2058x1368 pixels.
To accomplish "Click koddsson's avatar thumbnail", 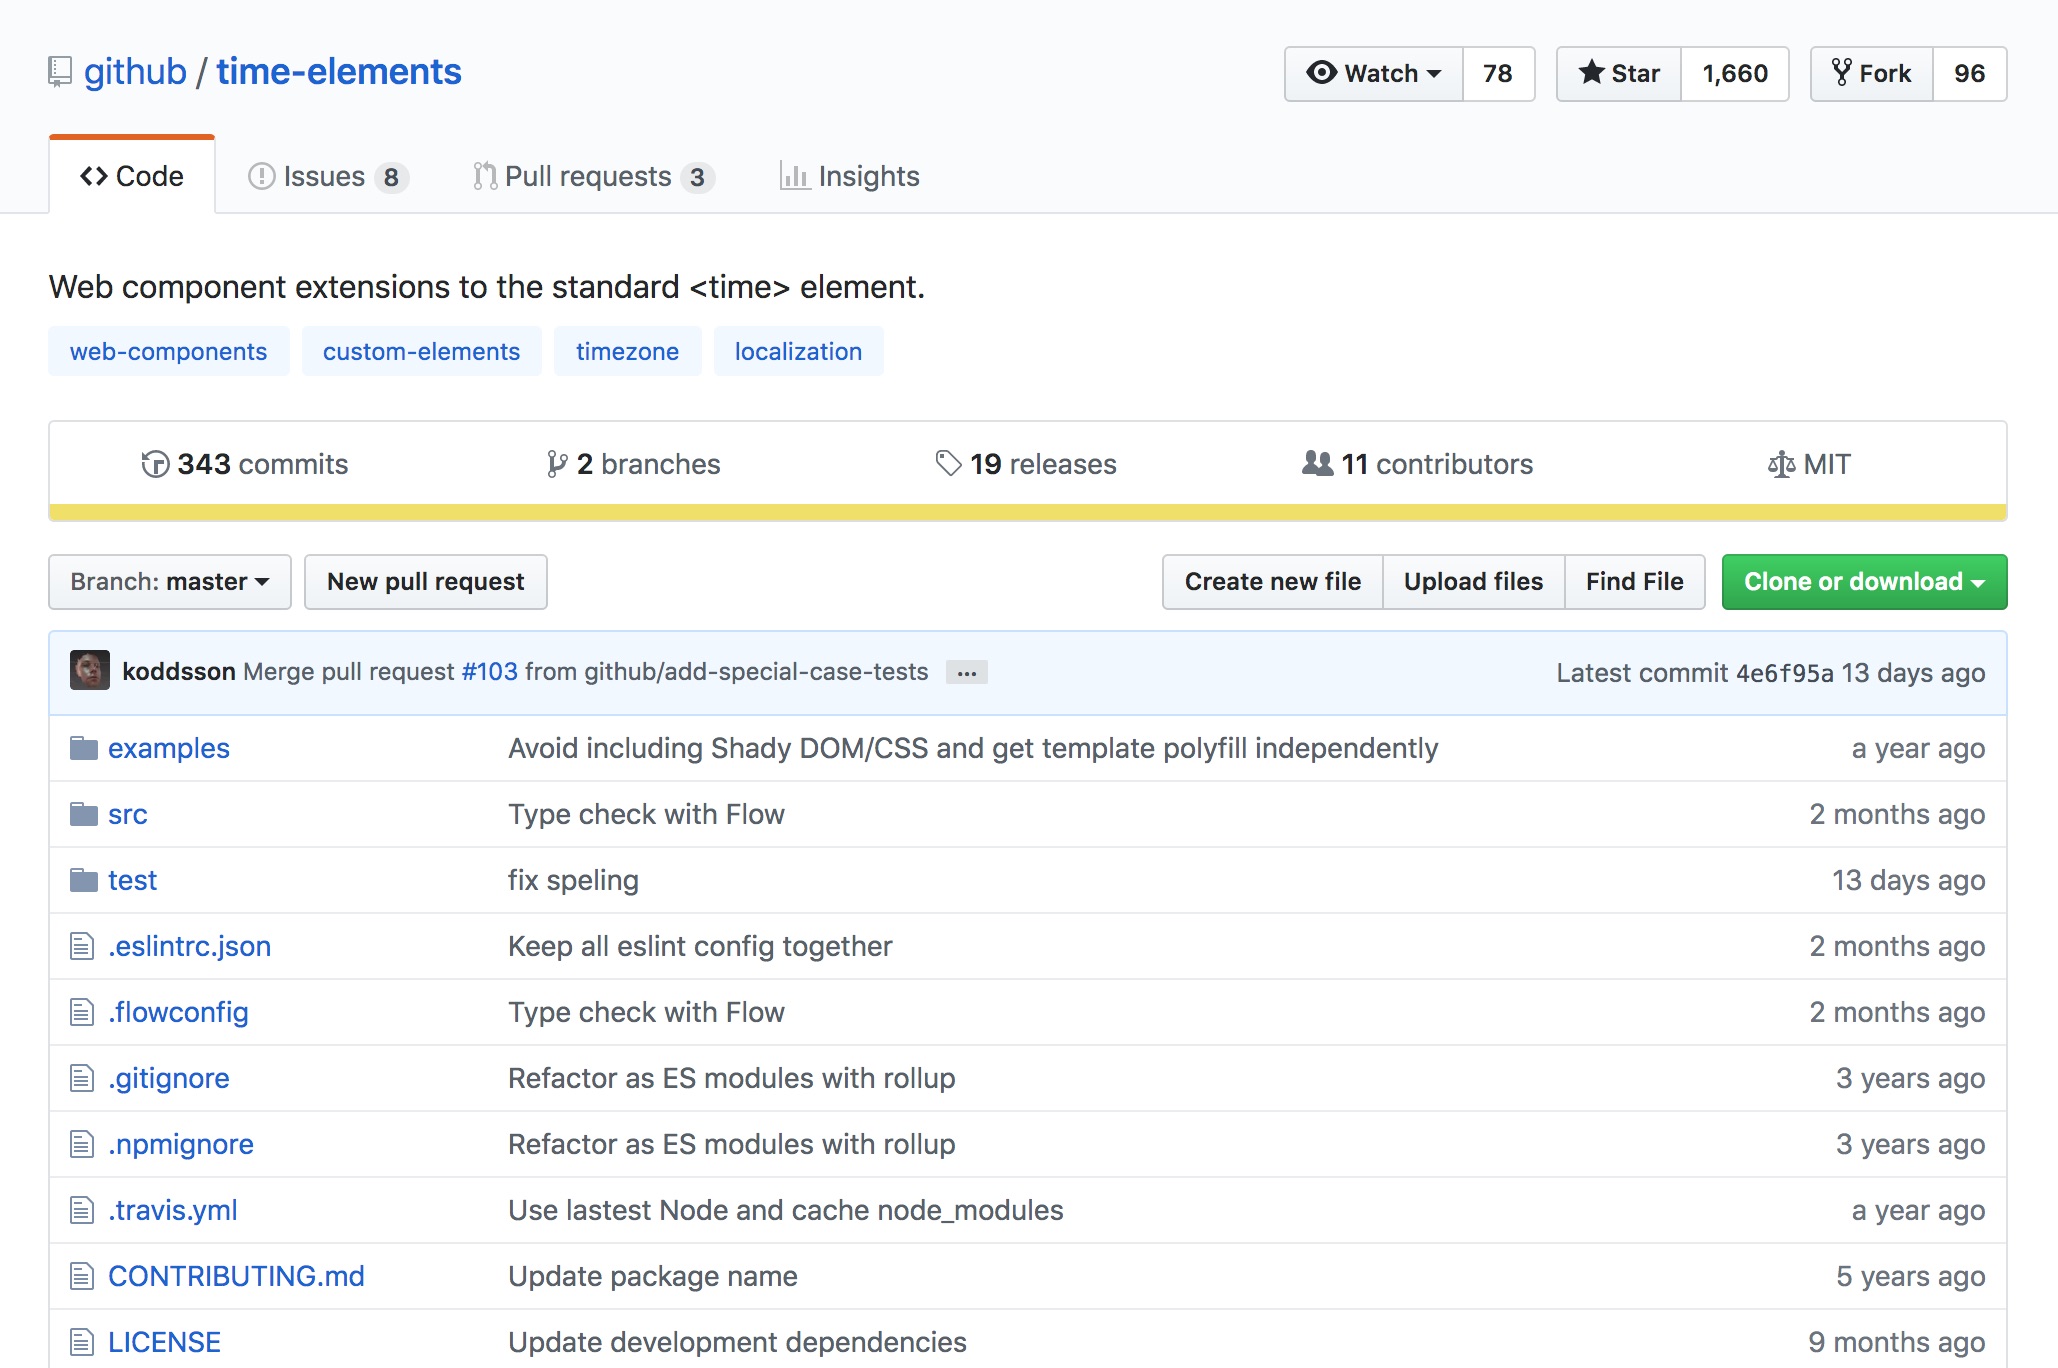I will [90, 671].
